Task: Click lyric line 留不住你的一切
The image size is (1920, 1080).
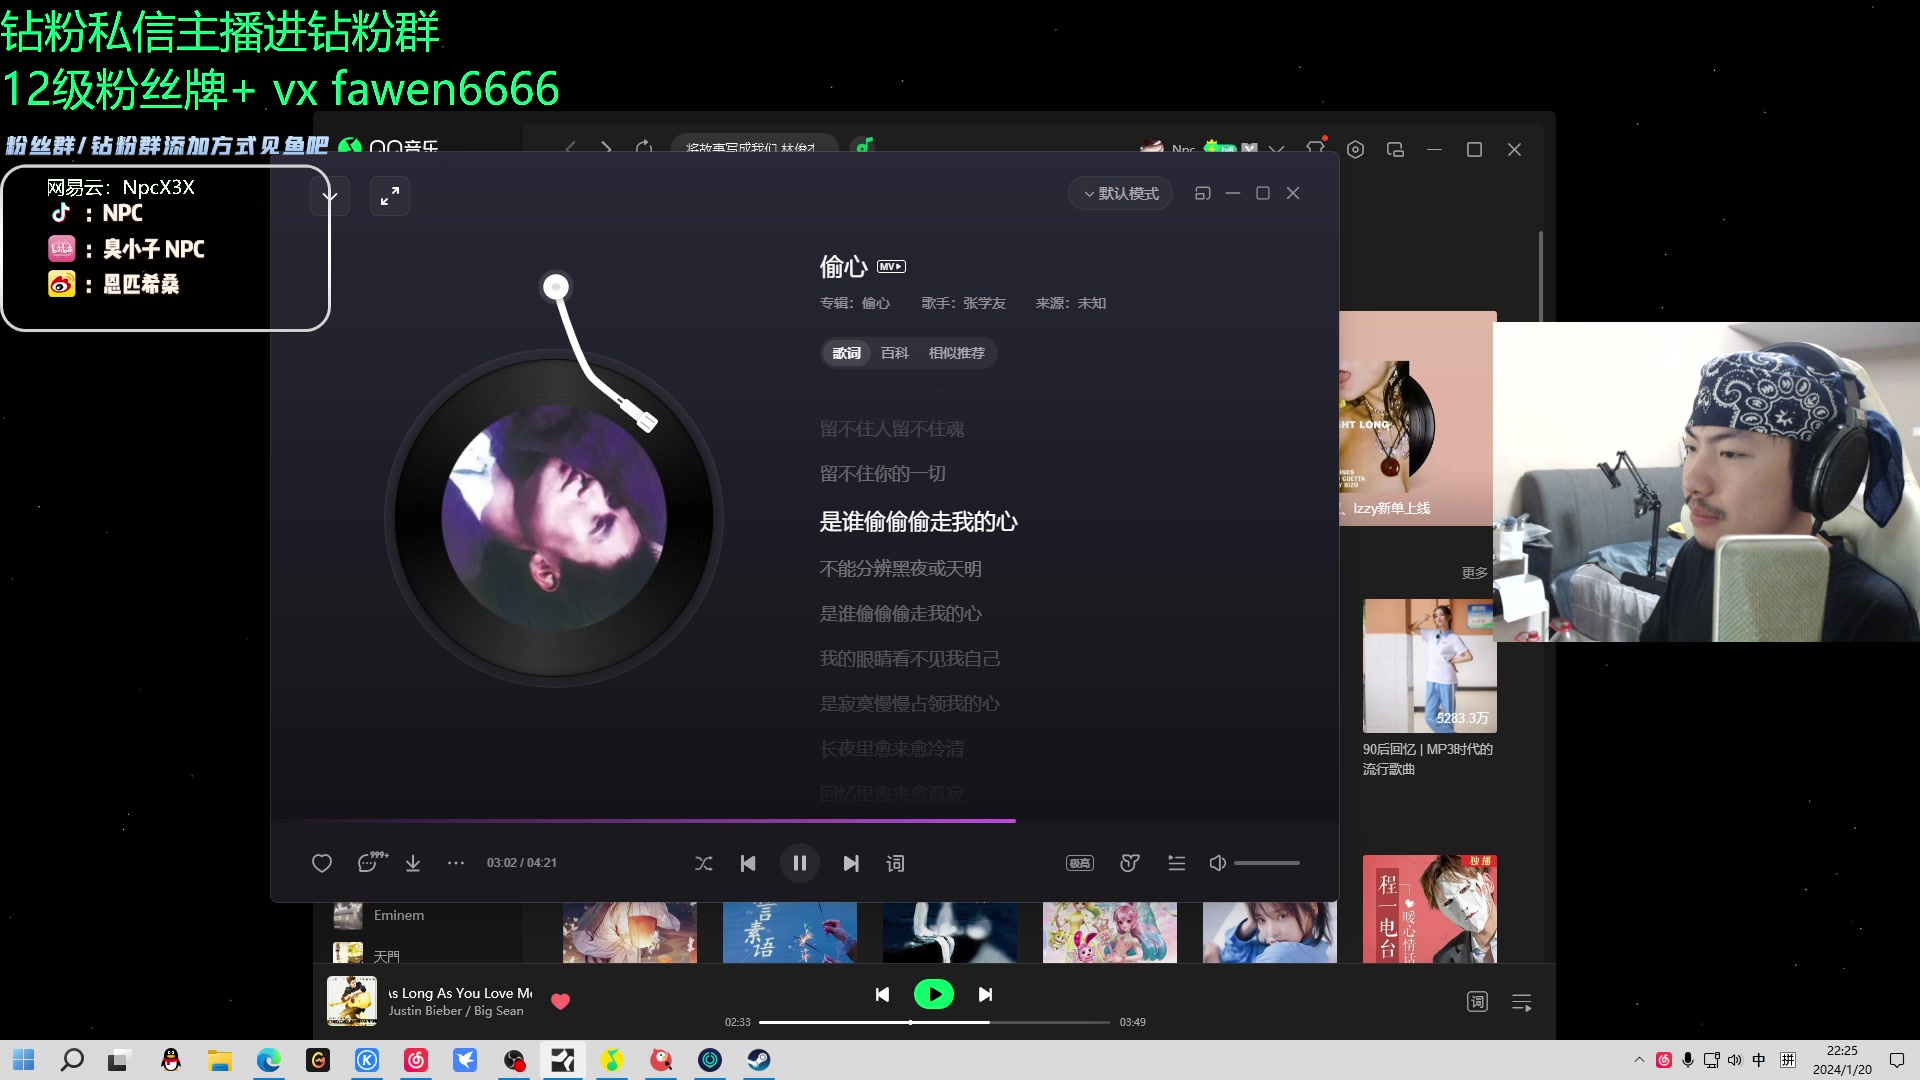Action: [883, 474]
